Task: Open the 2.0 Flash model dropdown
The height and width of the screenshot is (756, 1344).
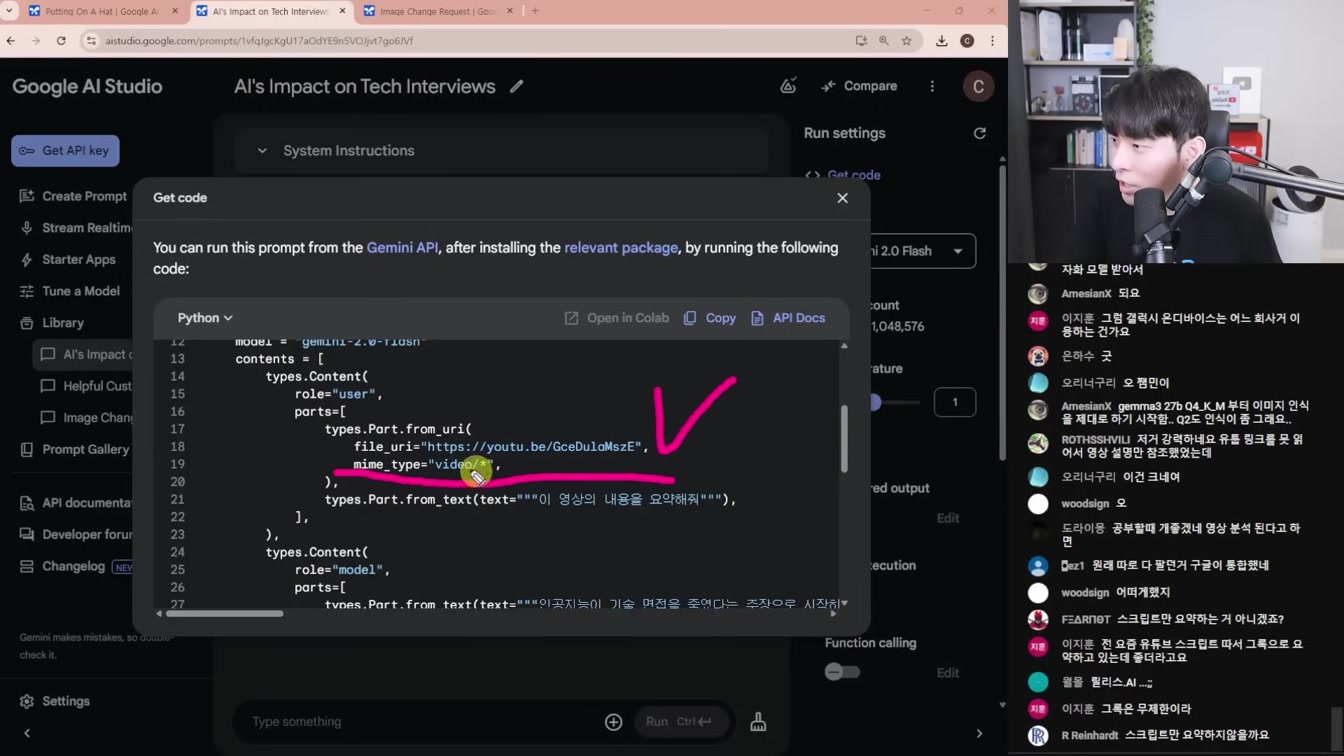Action: tap(922, 251)
